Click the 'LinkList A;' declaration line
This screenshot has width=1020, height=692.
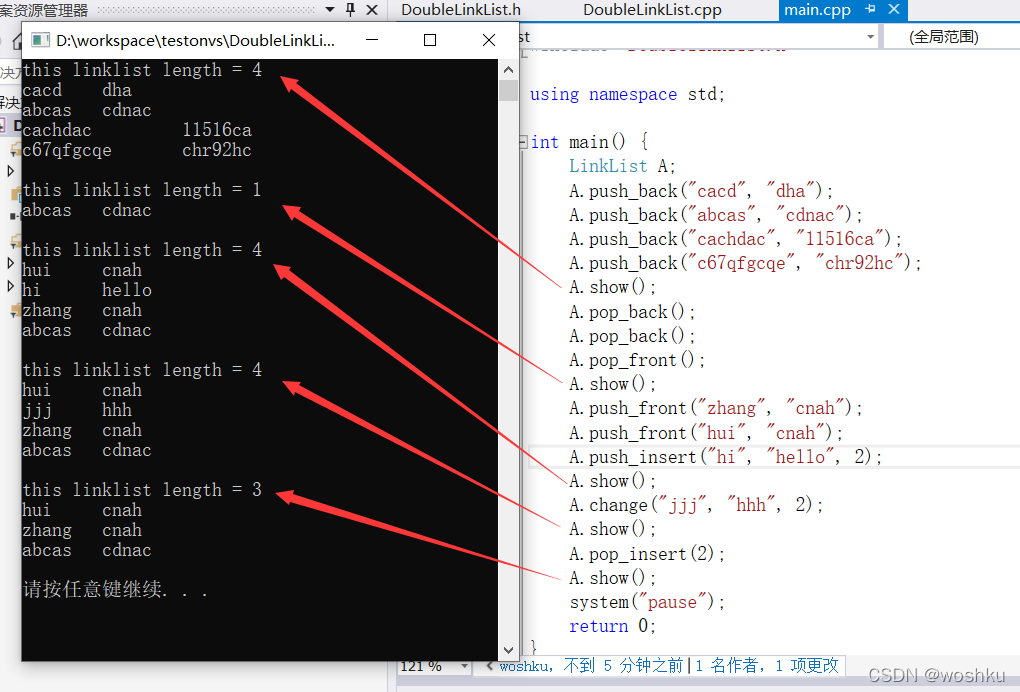(x=622, y=166)
